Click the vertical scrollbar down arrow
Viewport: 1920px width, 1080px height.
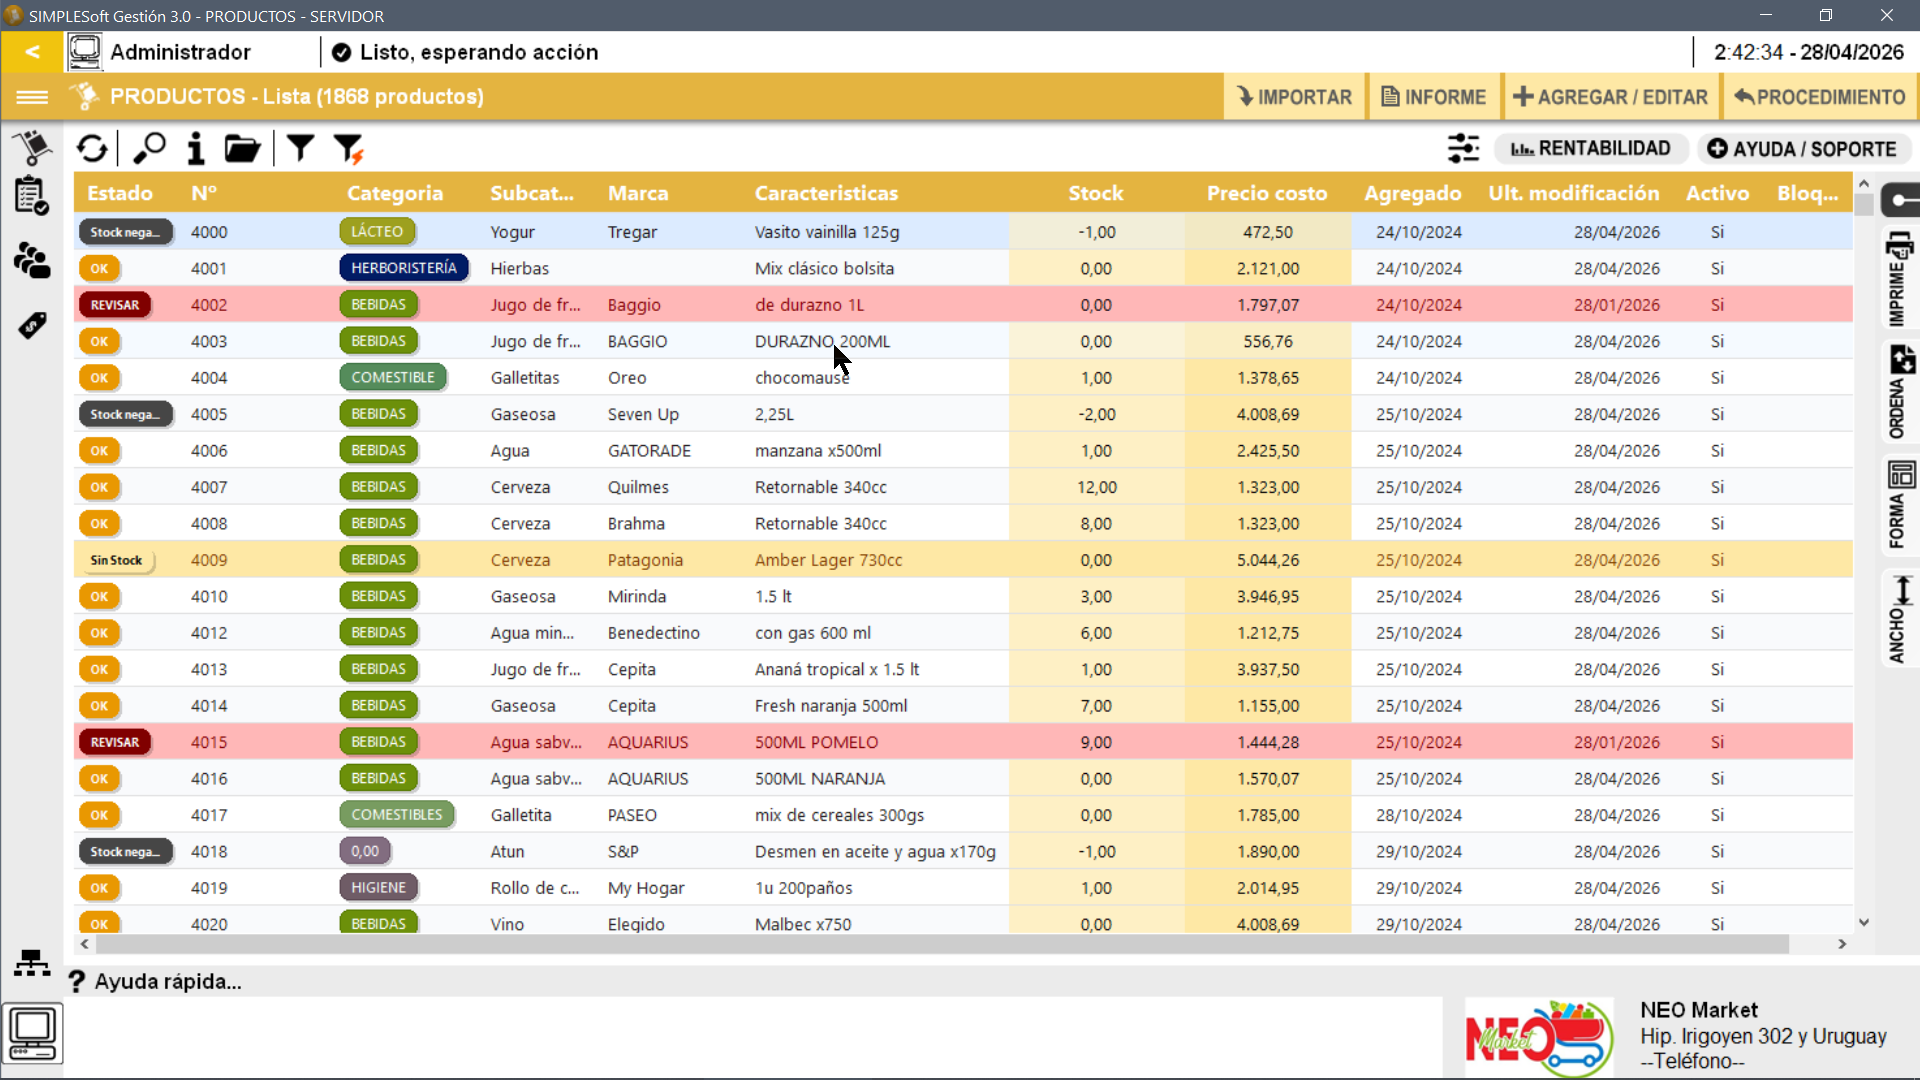[1864, 922]
